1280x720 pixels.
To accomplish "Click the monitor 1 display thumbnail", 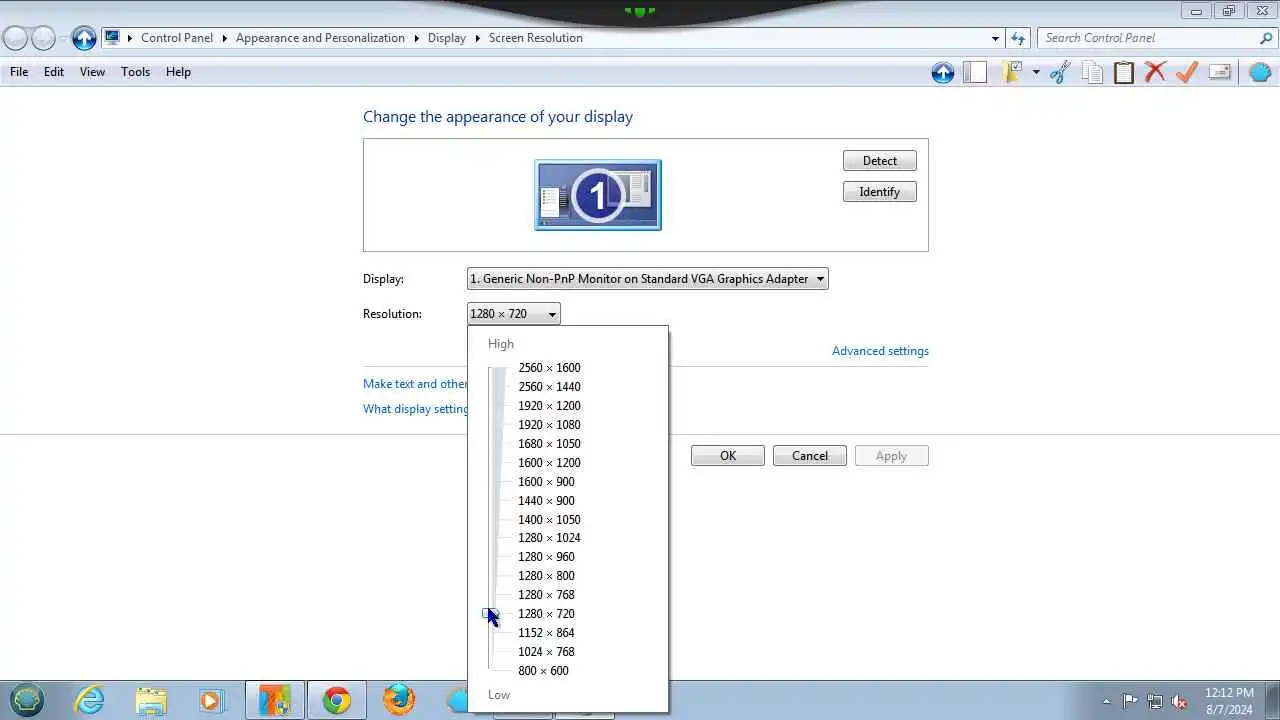I will 598,195.
